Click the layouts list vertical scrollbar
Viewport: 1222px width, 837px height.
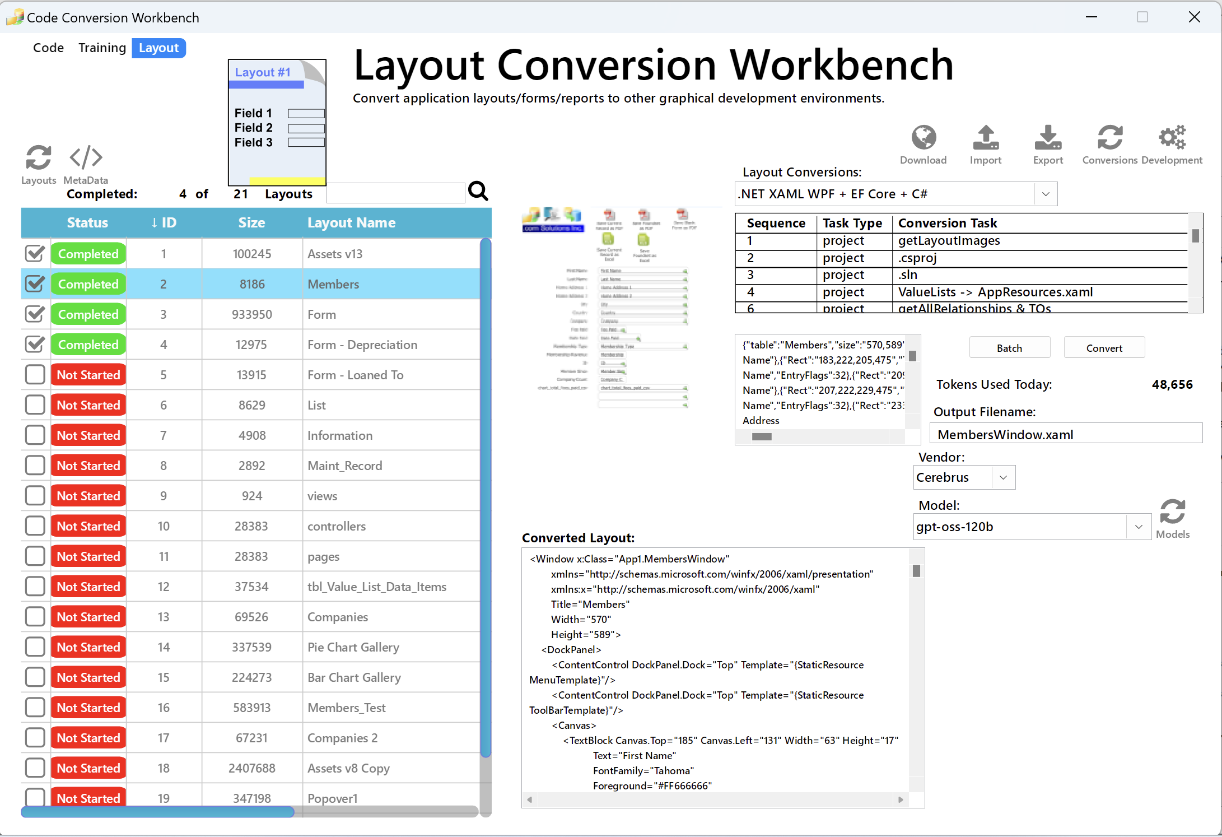pyautogui.click(x=486, y=498)
